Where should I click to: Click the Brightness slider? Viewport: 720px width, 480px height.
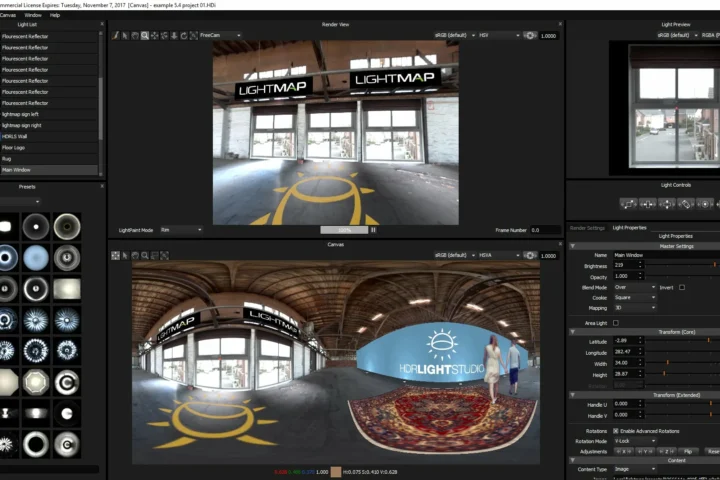(684, 265)
